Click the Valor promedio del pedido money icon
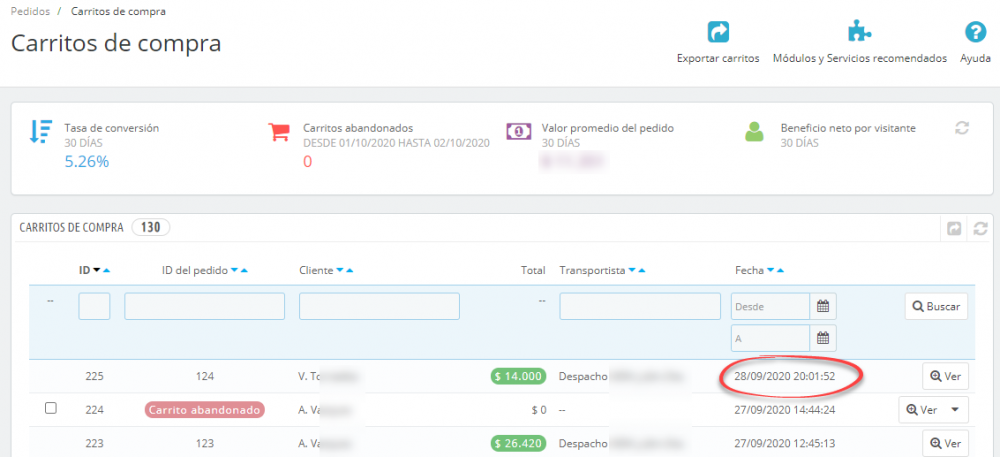This screenshot has width=1000, height=457. pyautogui.click(x=518, y=131)
